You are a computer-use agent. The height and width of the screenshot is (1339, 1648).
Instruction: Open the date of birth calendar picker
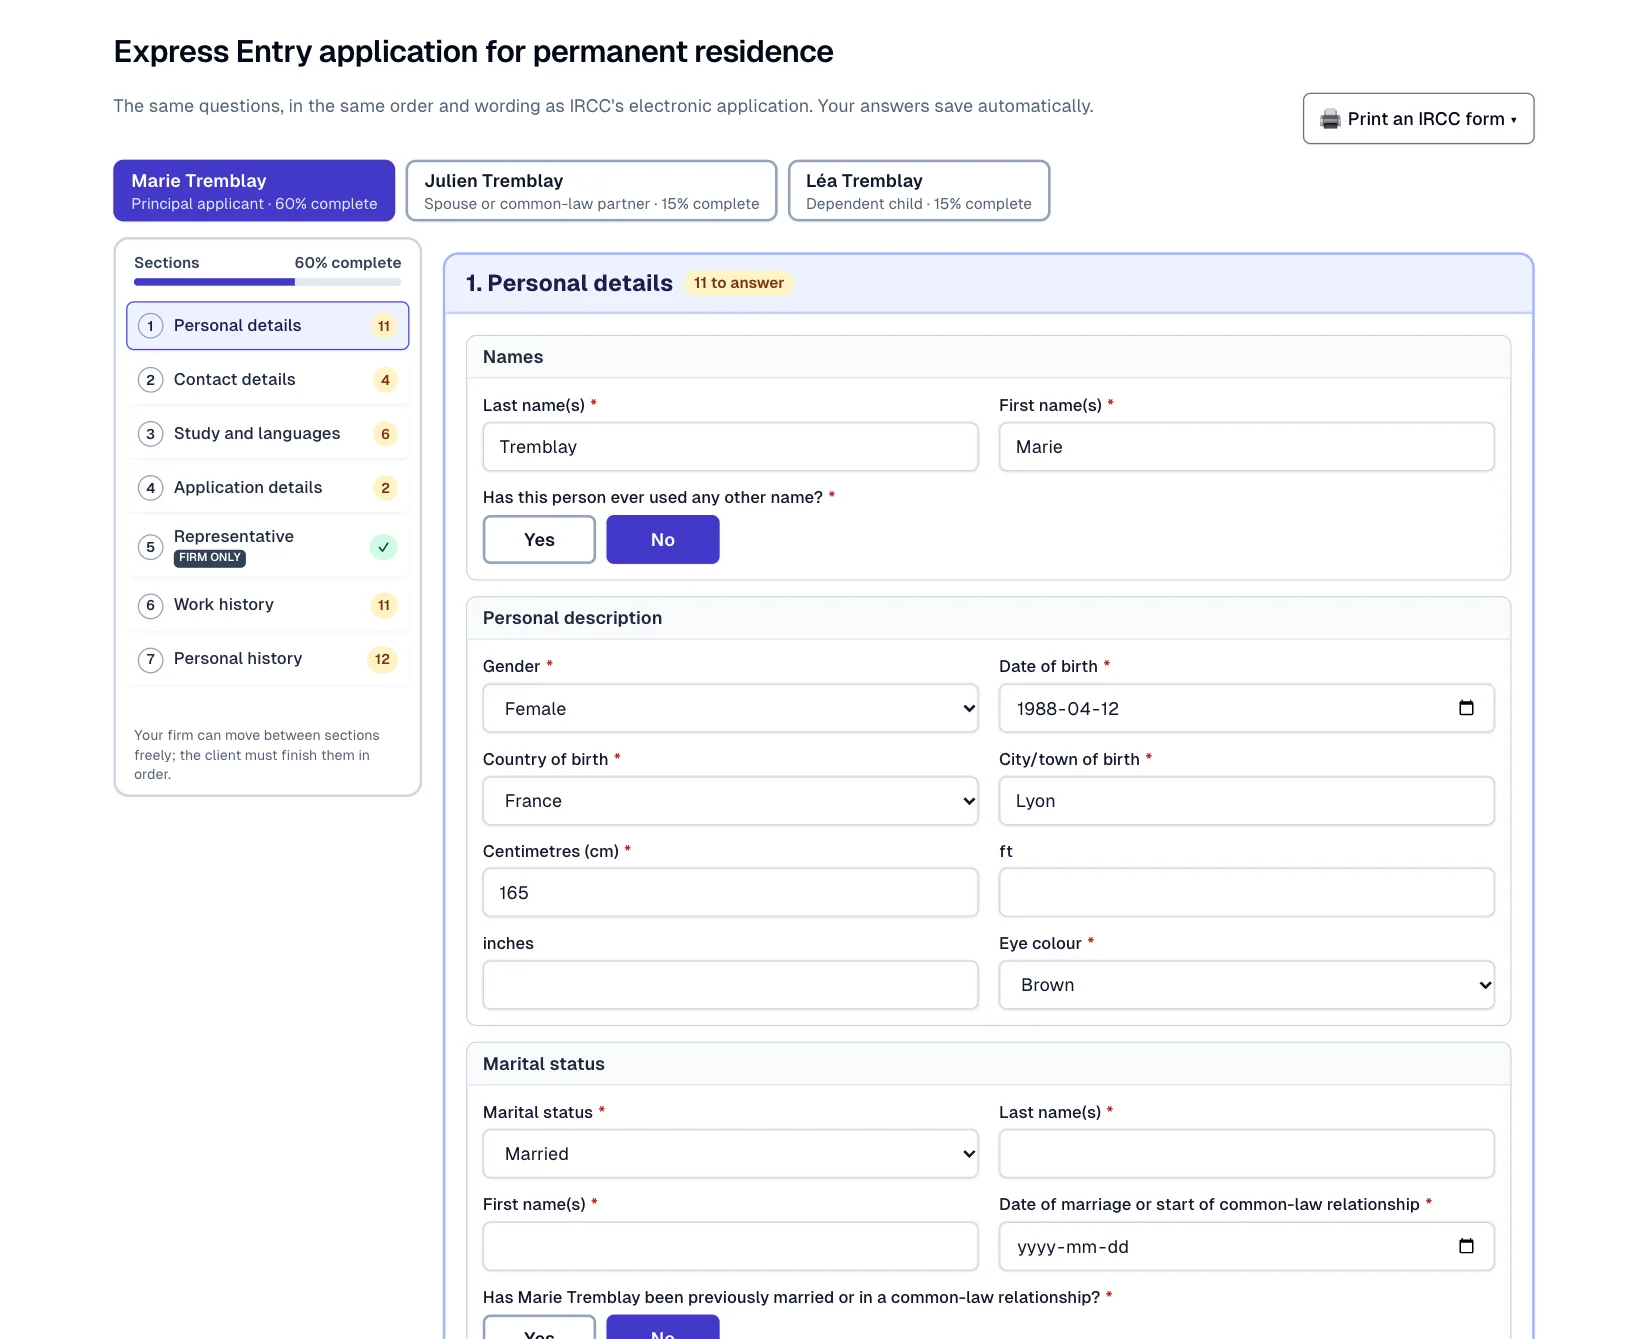(x=1466, y=708)
